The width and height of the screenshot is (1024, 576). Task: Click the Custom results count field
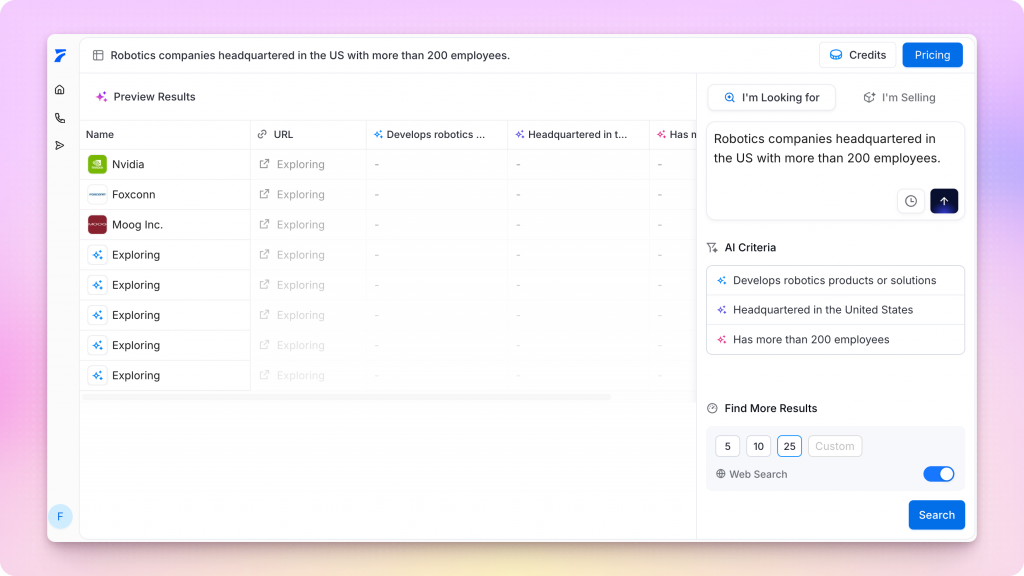[x=834, y=446]
